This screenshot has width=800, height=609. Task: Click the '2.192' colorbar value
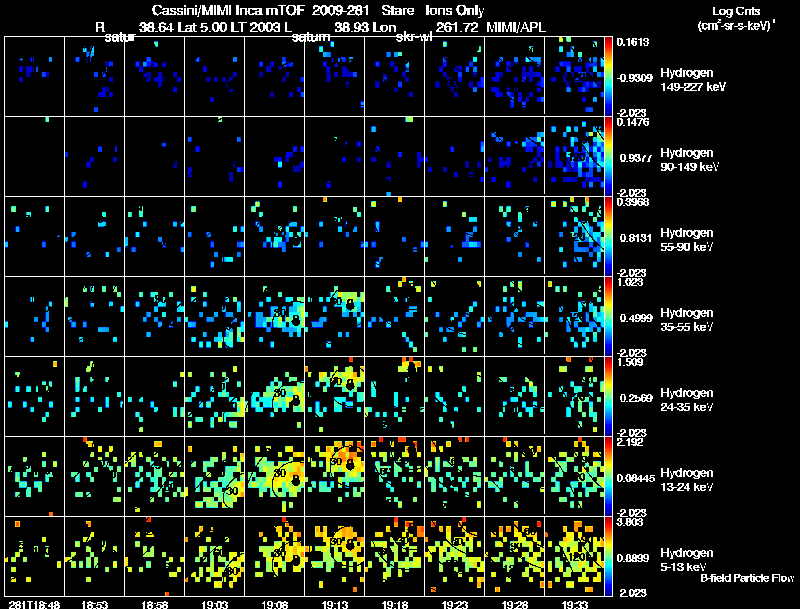pos(630,442)
